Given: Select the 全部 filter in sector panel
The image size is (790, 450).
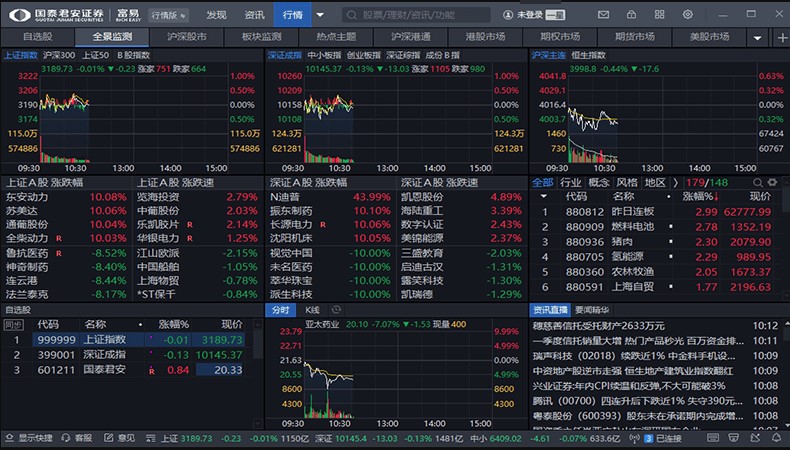Looking at the screenshot, I should click(x=543, y=182).
